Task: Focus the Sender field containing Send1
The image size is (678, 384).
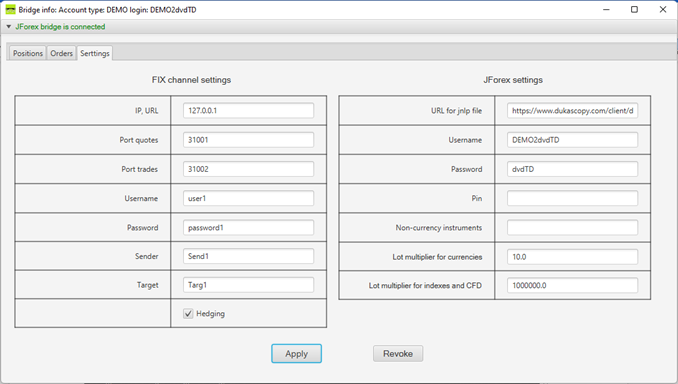Action: click(248, 256)
